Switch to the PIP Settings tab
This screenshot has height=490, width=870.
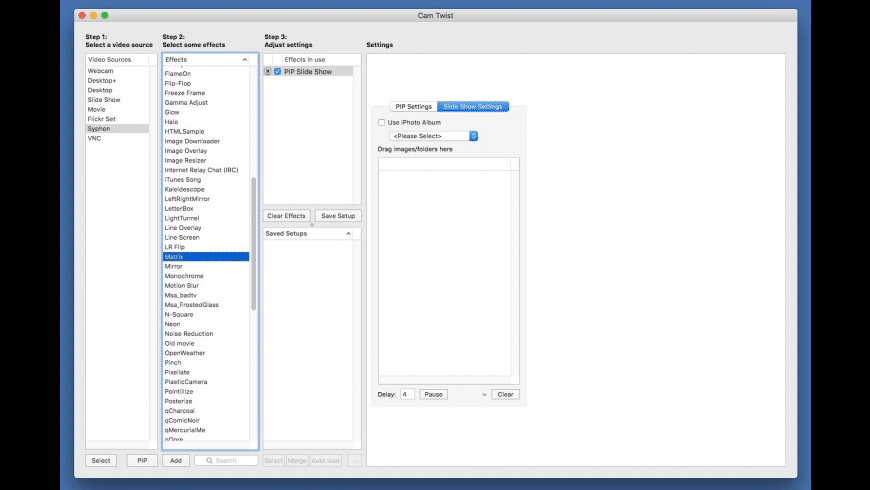click(413, 106)
